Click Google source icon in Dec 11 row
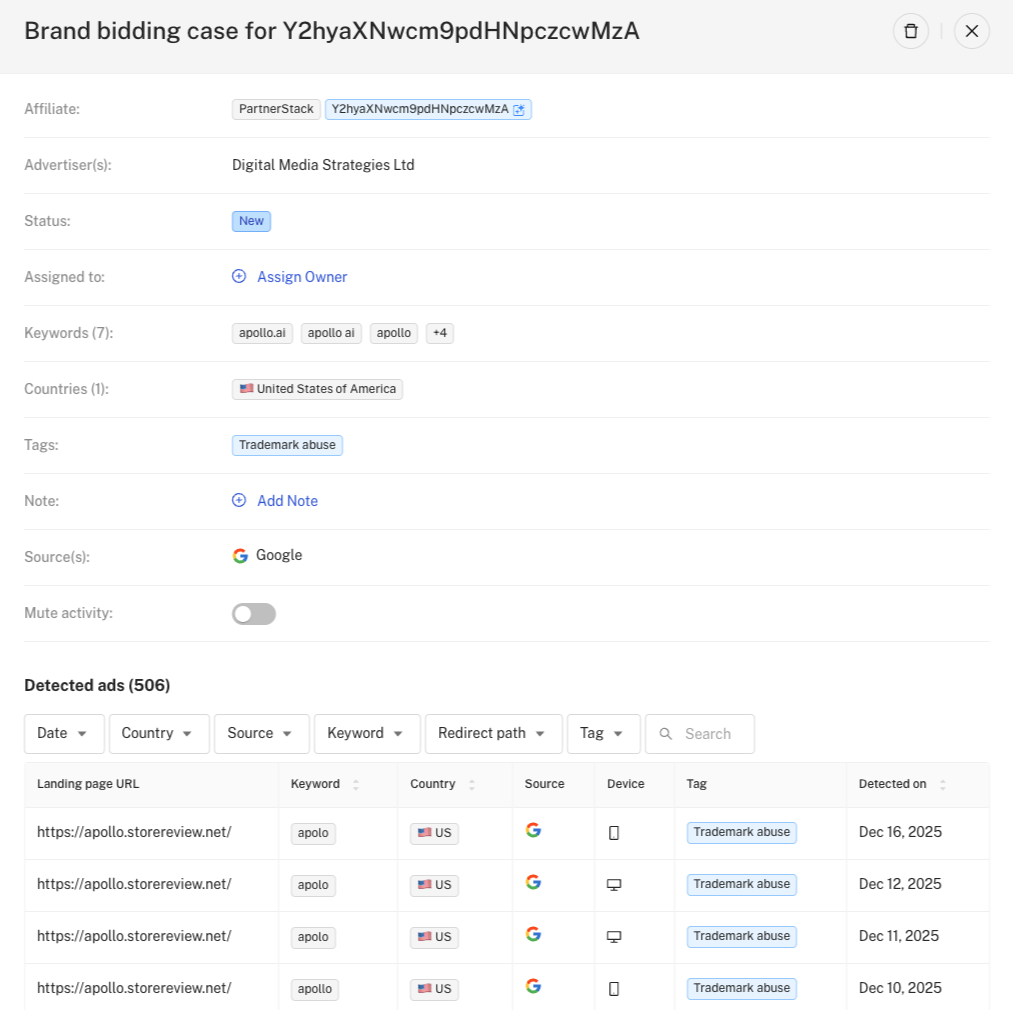The image size is (1013, 1010). tap(533, 934)
